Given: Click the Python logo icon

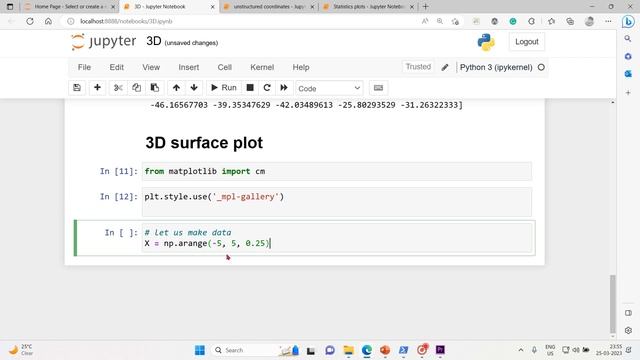Looking at the screenshot, I should coord(486,42).
